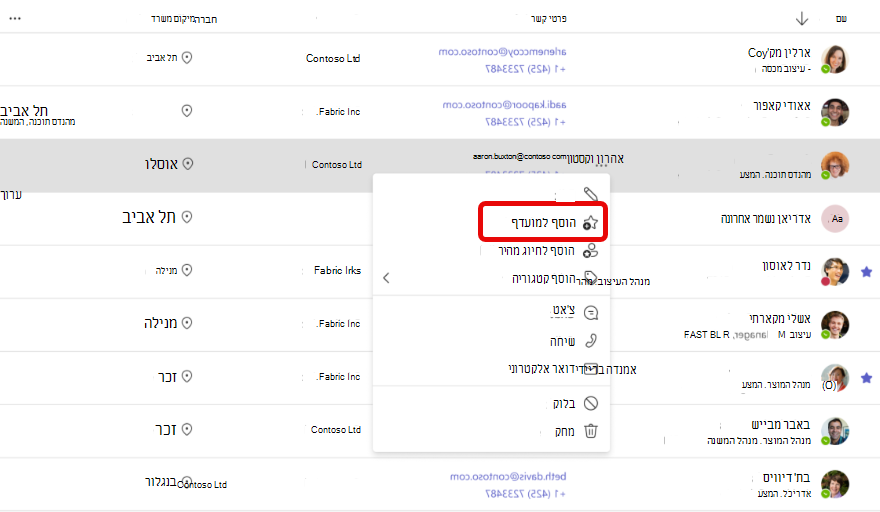Screen dimensions: 880x512
Task: Open the ahernamccoy@contoso.com email link
Action: (x=502, y=52)
